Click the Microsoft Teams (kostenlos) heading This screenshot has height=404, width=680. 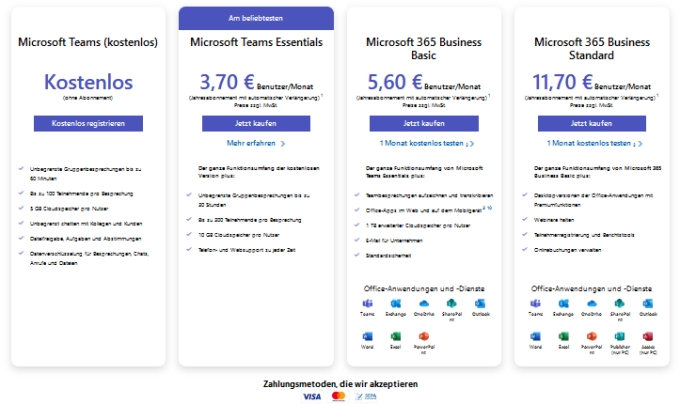tap(88, 42)
